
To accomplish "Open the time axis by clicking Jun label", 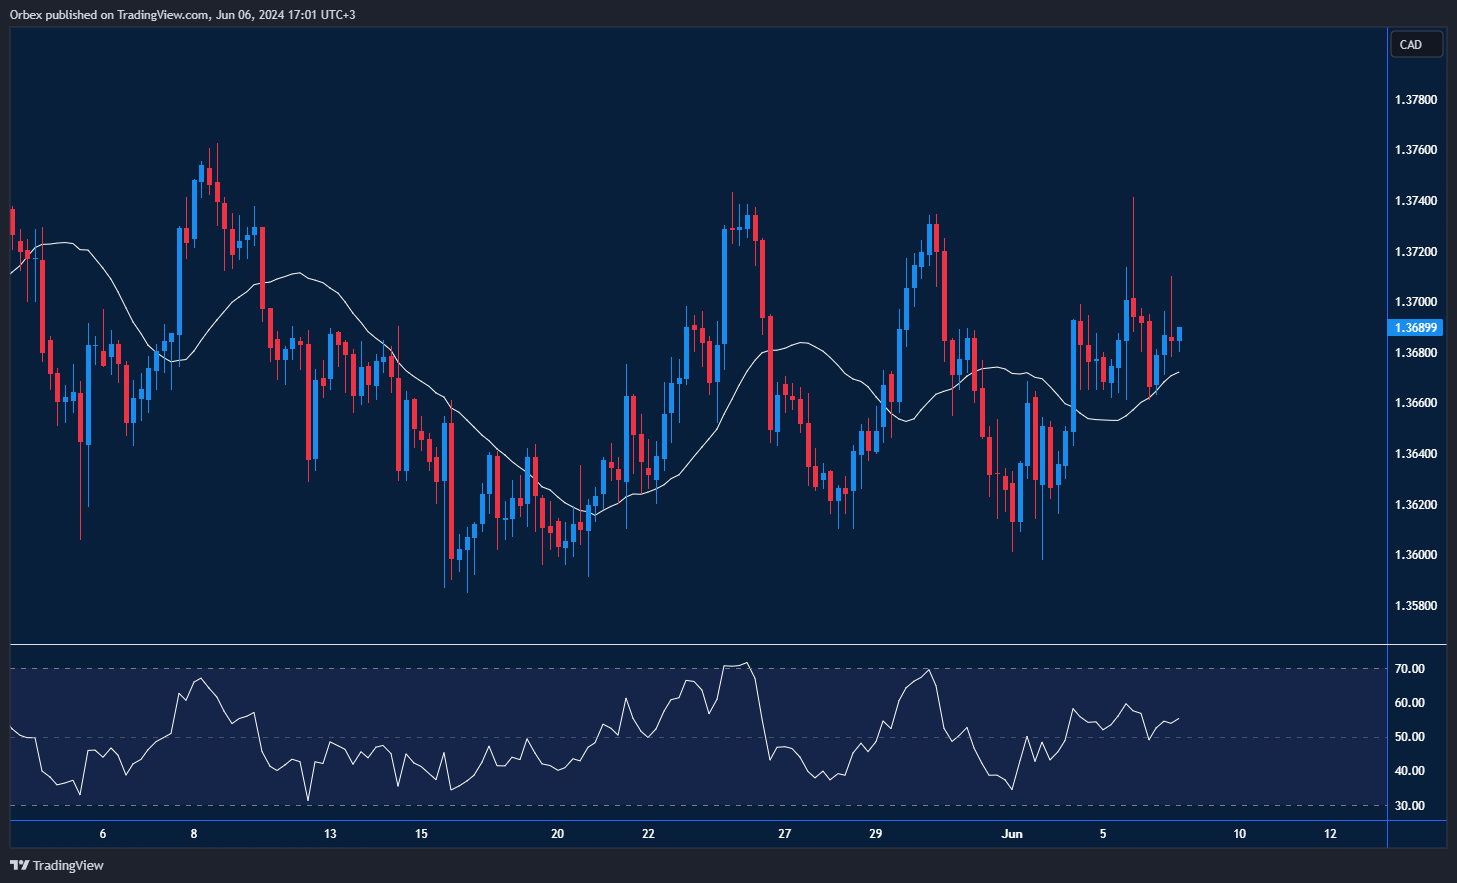I will pos(1012,832).
